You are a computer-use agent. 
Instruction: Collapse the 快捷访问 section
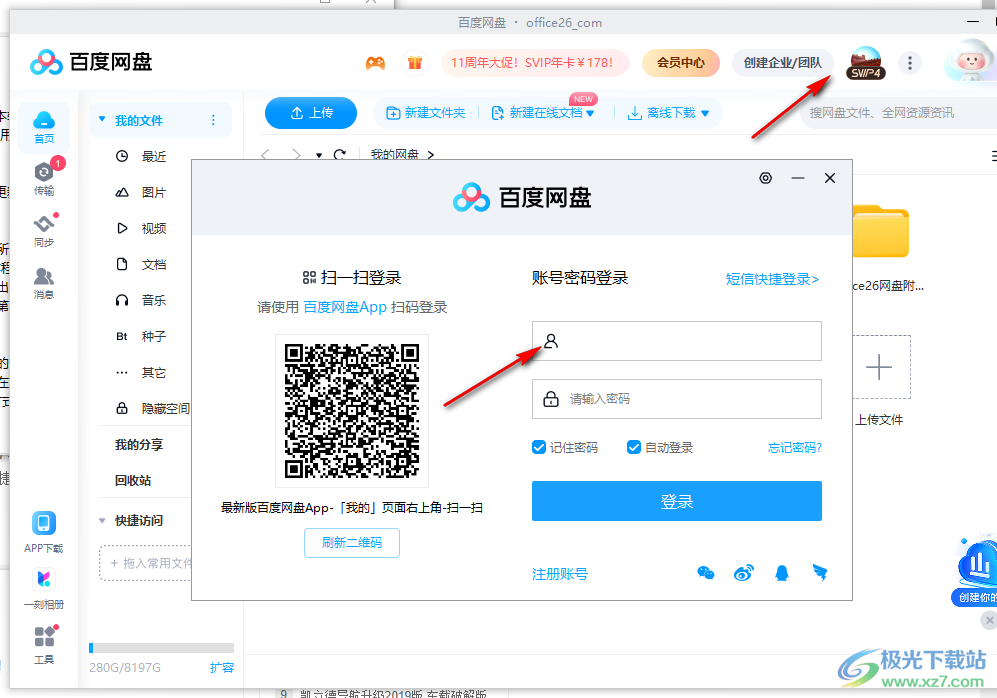[x=102, y=520]
